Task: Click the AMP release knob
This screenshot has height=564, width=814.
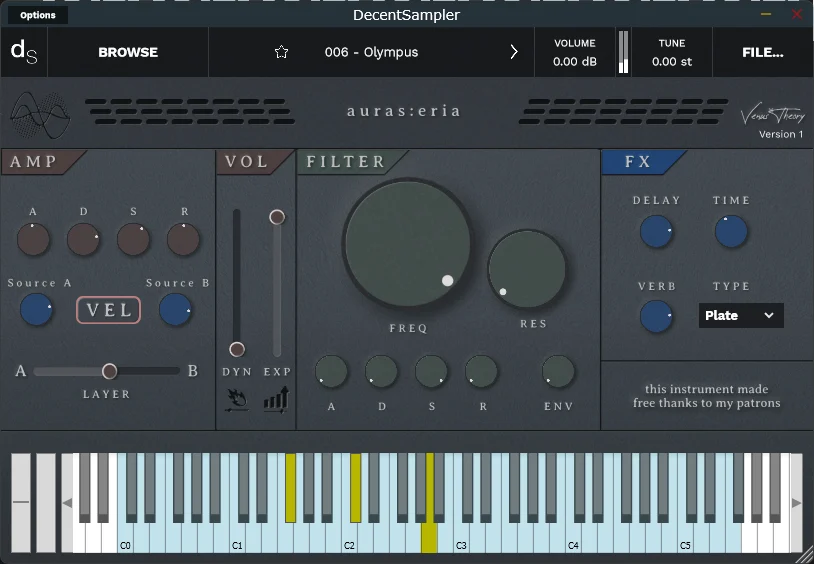Action: coord(183,239)
